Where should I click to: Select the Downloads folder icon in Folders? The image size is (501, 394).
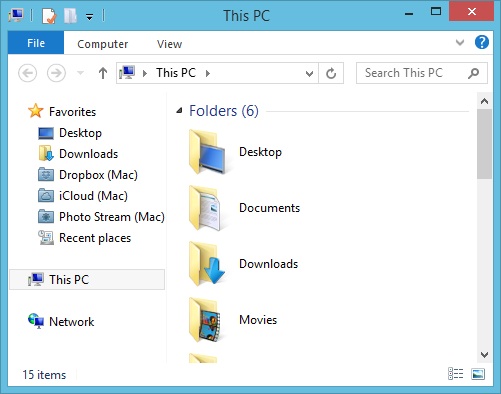click(x=207, y=264)
